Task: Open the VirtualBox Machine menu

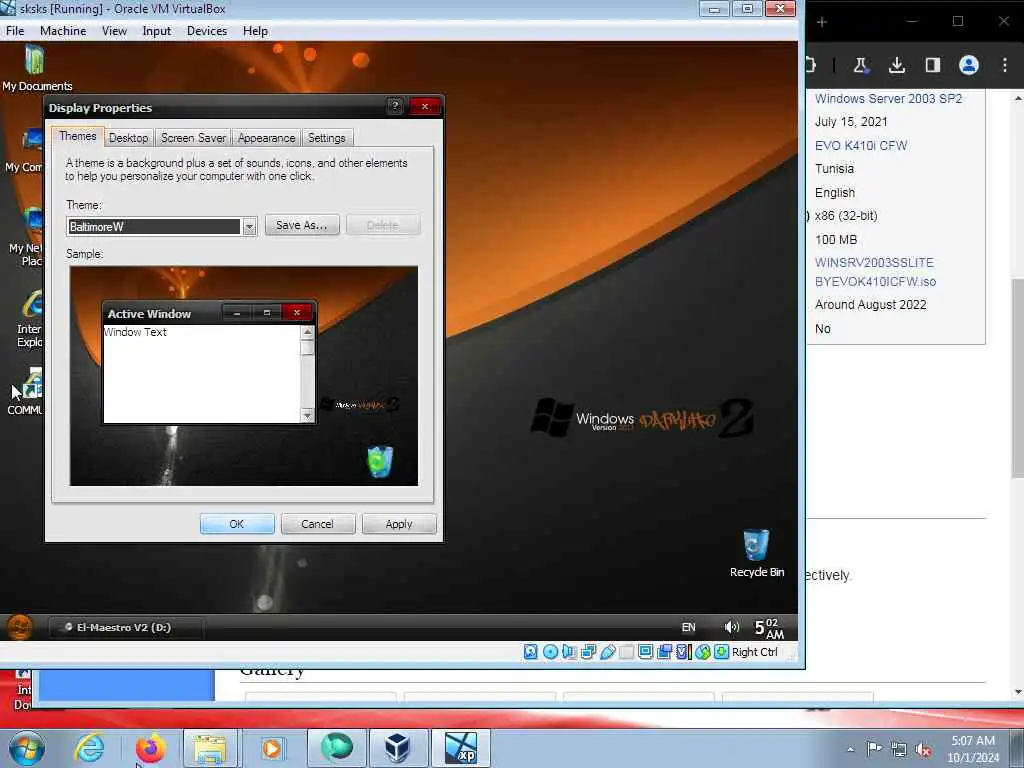Action: (63, 31)
